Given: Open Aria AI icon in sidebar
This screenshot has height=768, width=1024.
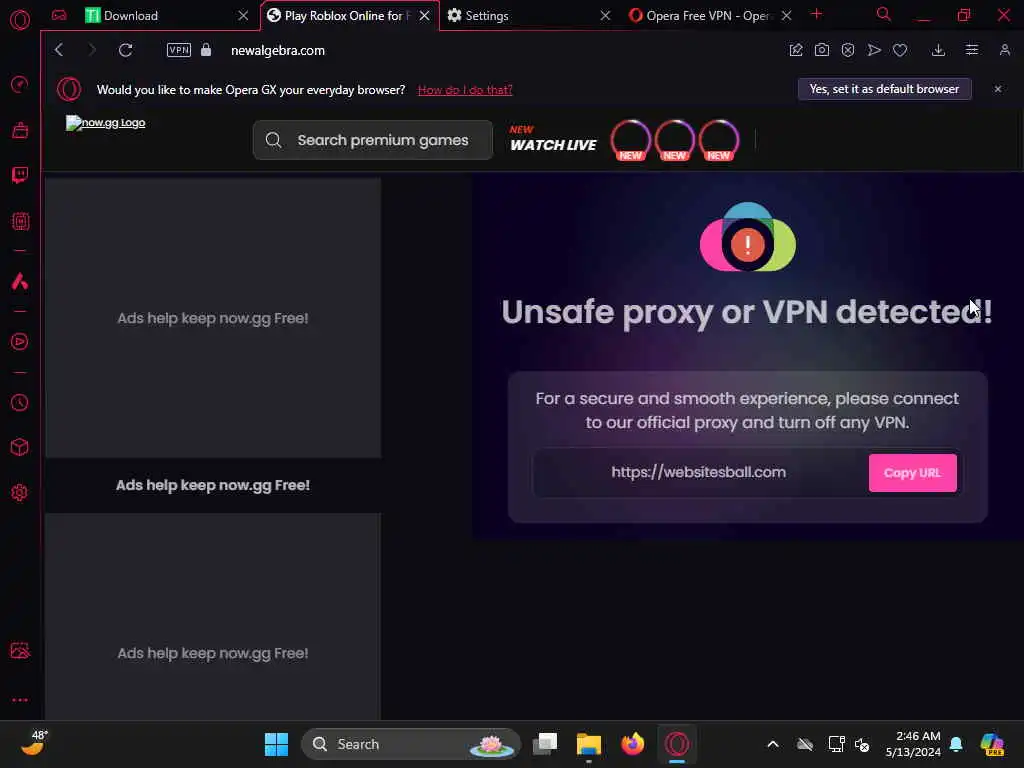Looking at the screenshot, I should (x=20, y=281).
